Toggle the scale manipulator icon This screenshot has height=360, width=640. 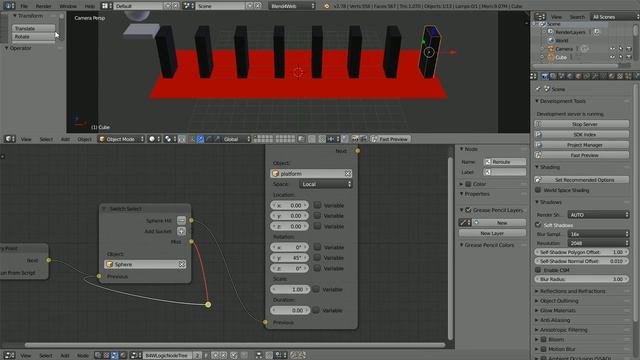tap(217, 139)
